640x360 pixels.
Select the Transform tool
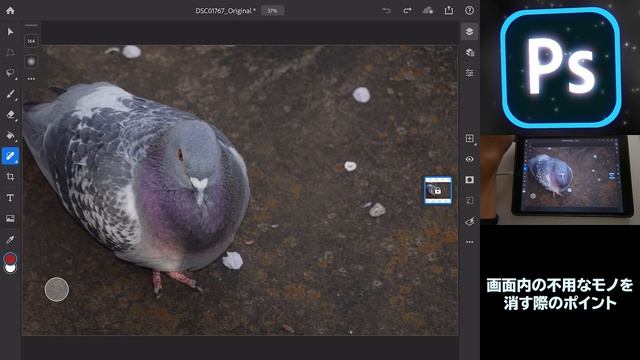(x=10, y=52)
